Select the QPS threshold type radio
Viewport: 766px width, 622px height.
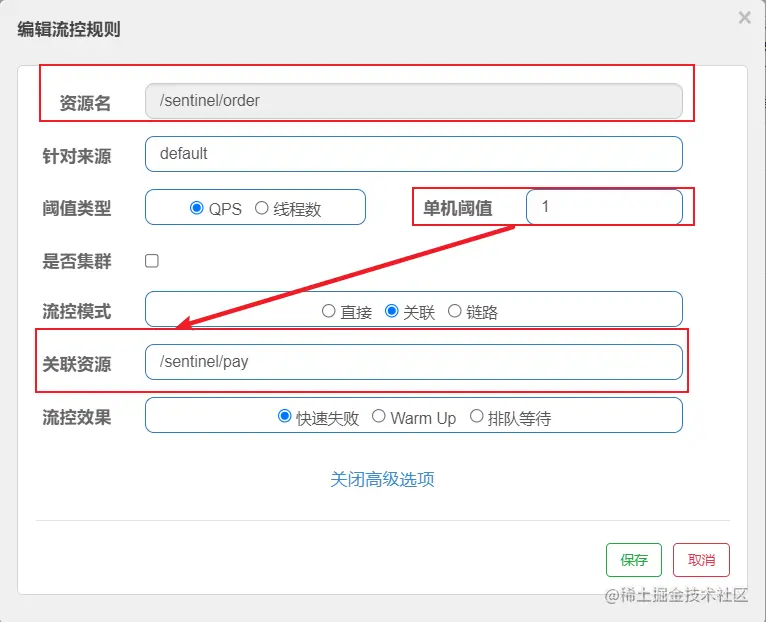click(196, 208)
